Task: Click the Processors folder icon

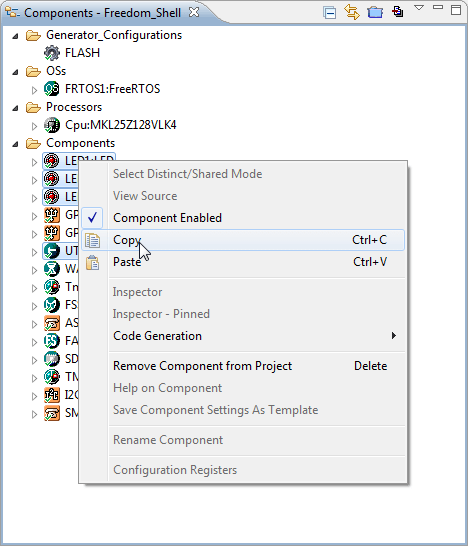Action: pyautogui.click(x=33, y=107)
